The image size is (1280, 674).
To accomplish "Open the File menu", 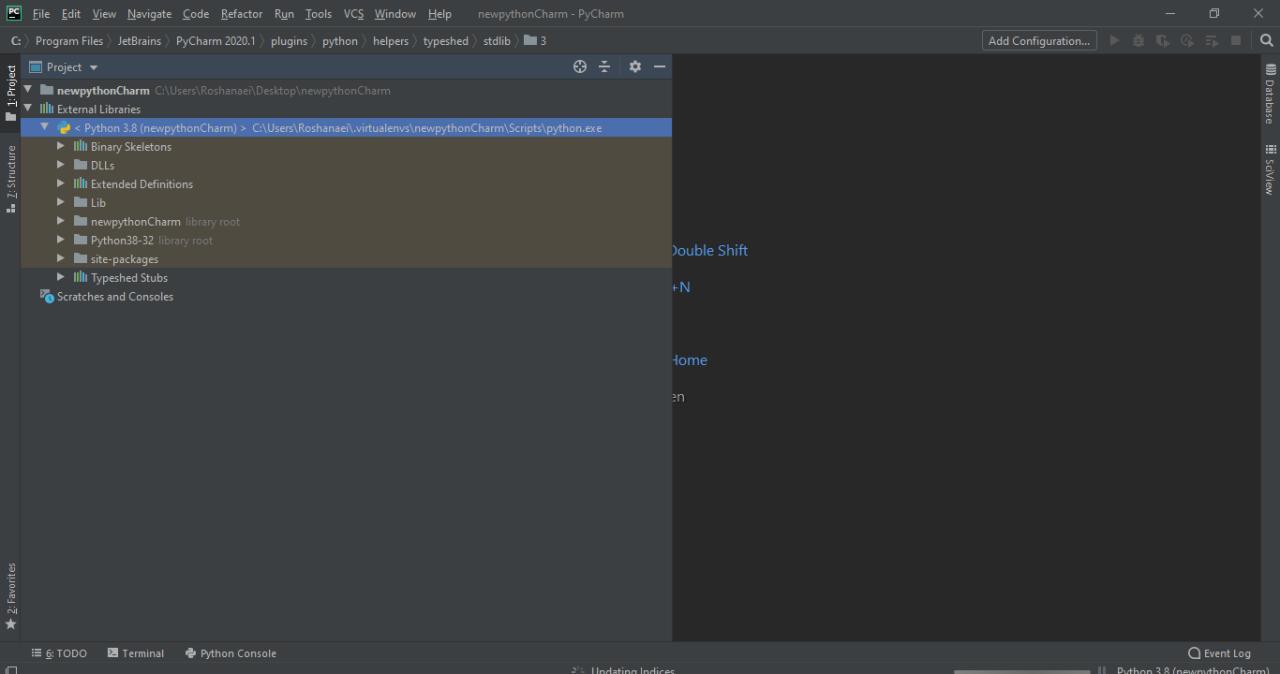I will tap(41, 14).
